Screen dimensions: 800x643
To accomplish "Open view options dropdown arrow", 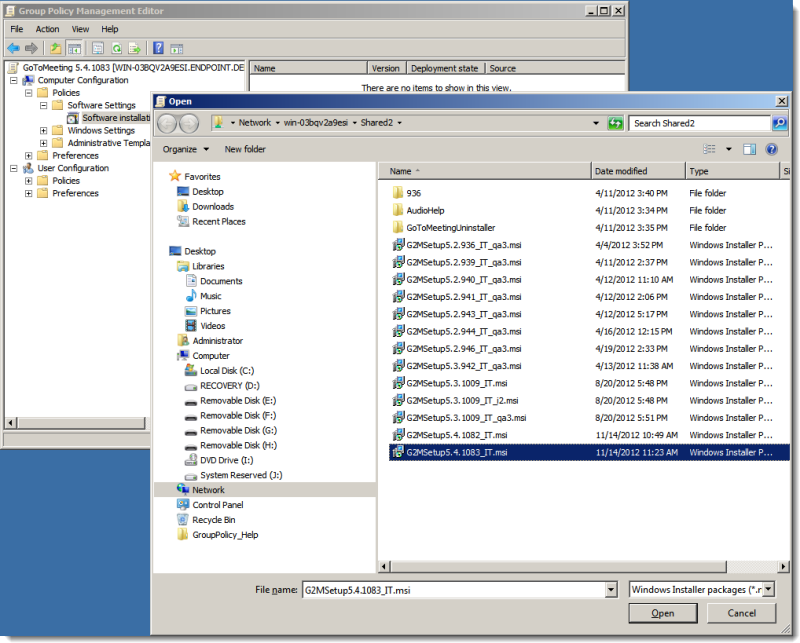I will 729,149.
